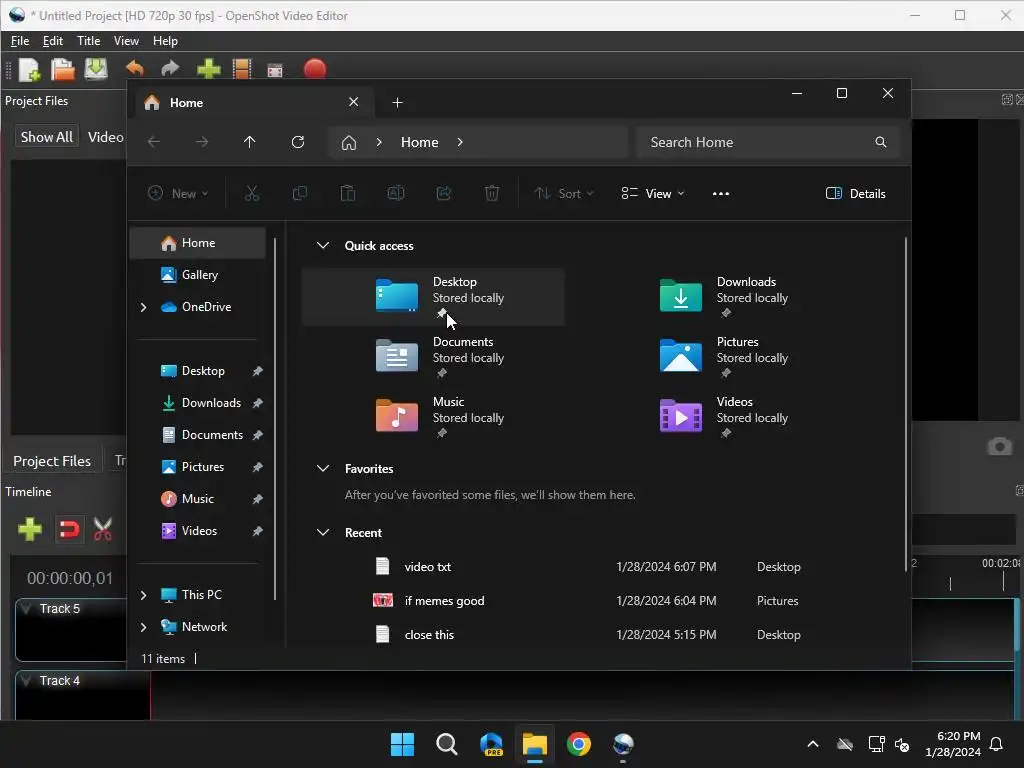Click the Delete trash icon in Explorer toolbar
This screenshot has height=768, width=1024.
(492, 193)
